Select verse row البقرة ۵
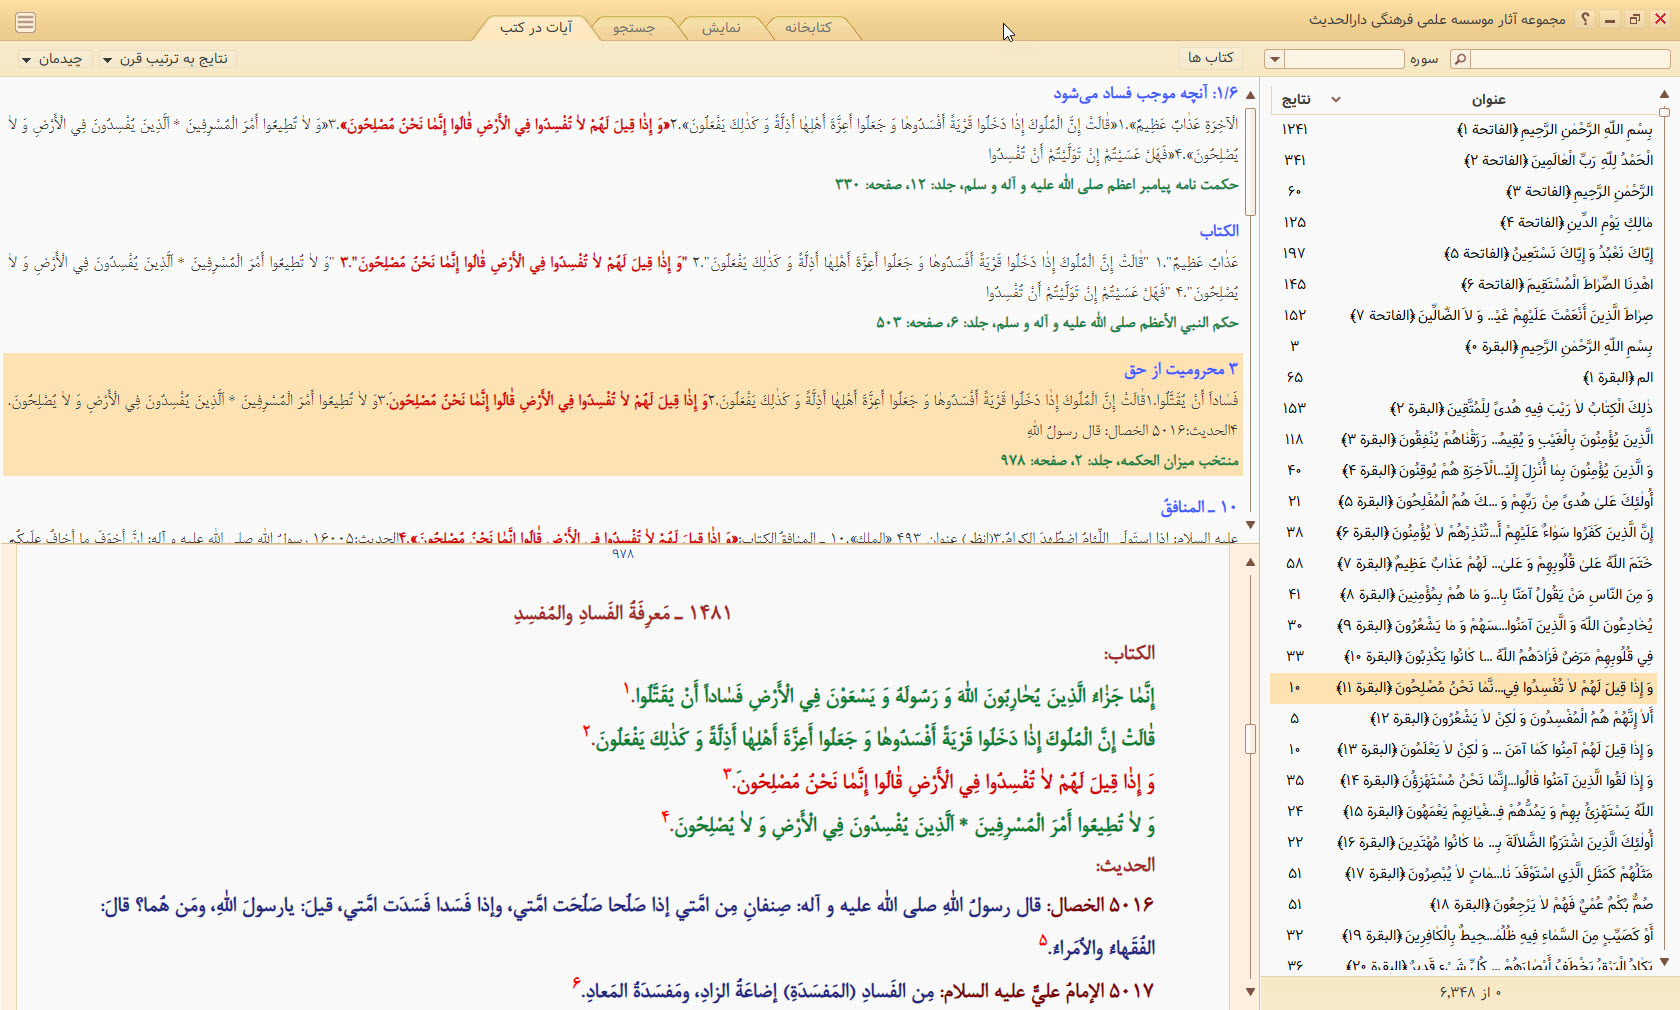The height and width of the screenshot is (1010, 1680). click(x=1464, y=501)
